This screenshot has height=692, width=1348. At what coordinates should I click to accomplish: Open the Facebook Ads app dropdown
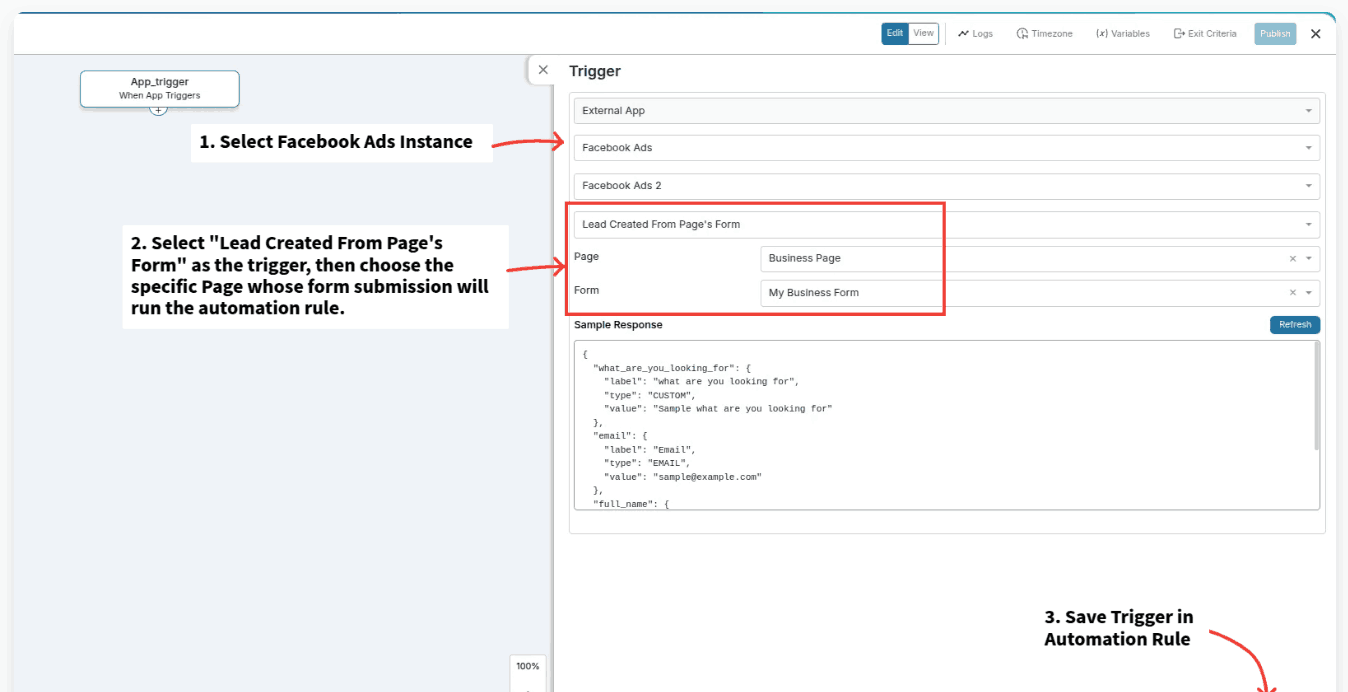tap(945, 148)
